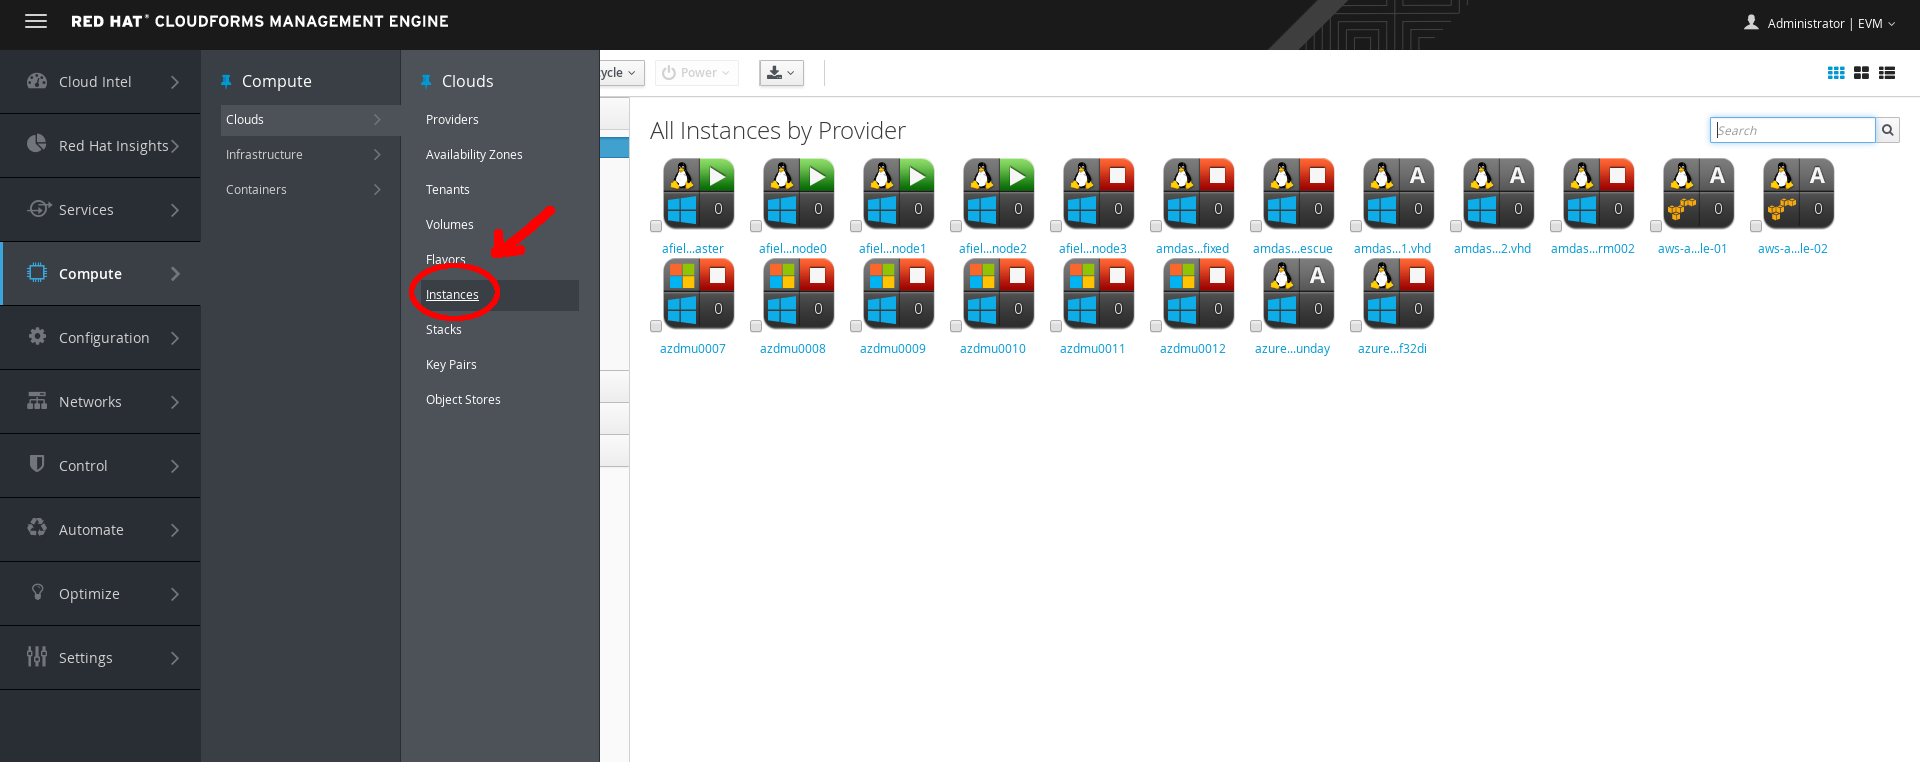Screen dimensions: 1920x762
Task: Focus the Search input field
Action: point(1792,130)
